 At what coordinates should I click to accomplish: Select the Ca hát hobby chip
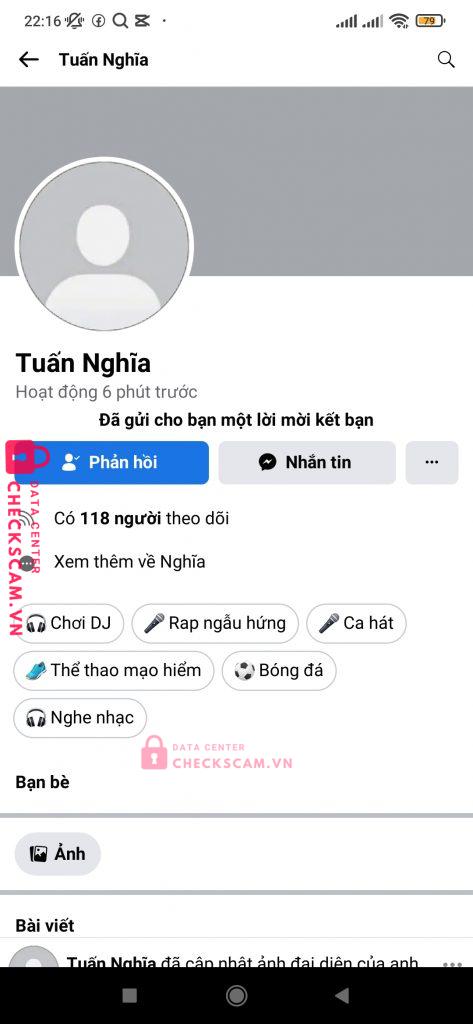356,623
